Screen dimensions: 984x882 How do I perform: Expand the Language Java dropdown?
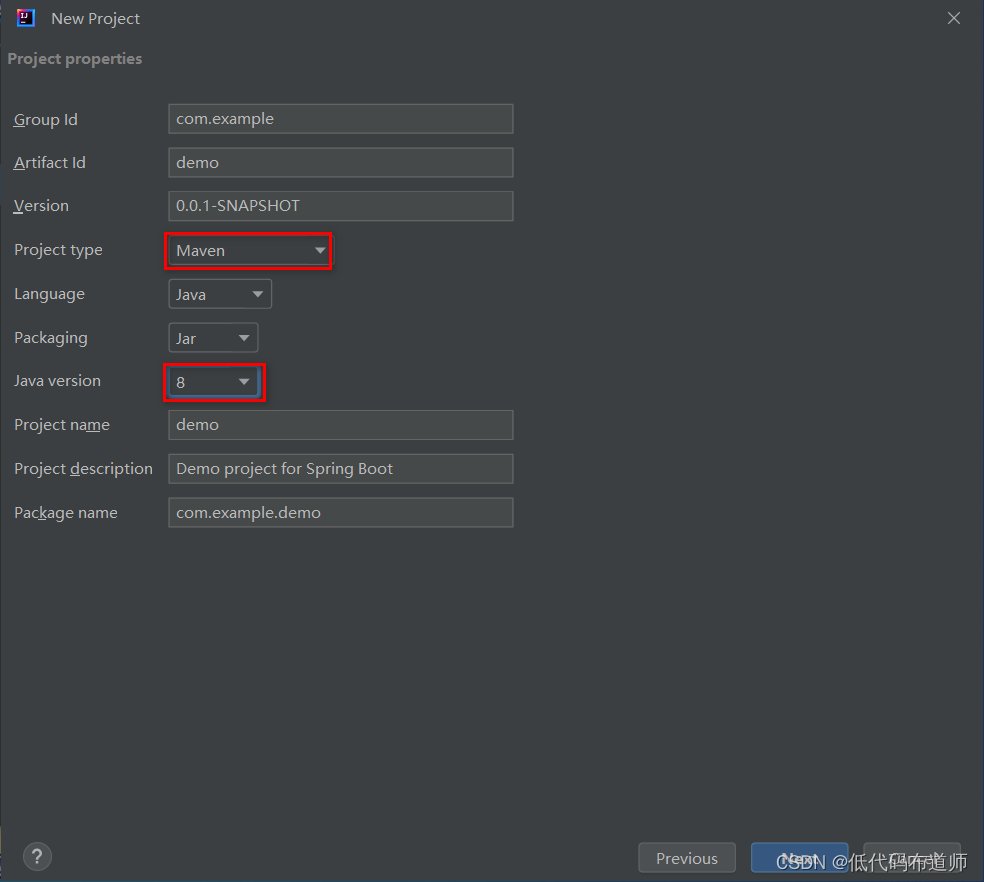[x=220, y=294]
